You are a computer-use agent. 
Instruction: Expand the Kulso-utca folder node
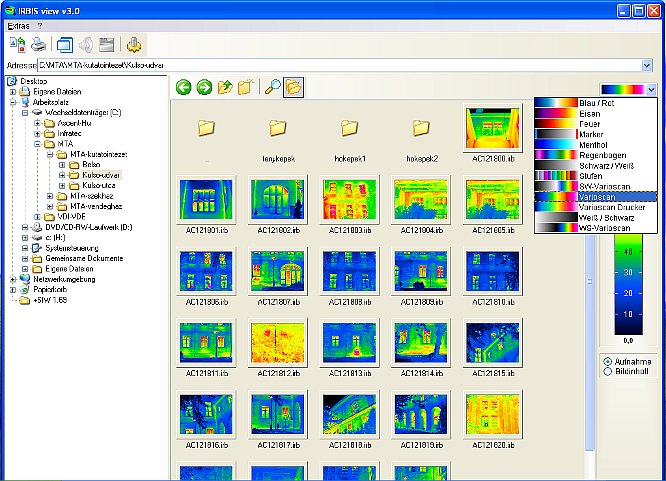(62, 186)
